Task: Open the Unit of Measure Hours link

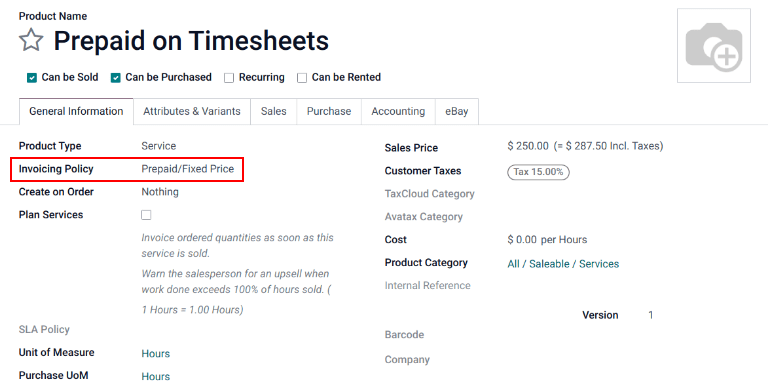Action: coord(156,354)
